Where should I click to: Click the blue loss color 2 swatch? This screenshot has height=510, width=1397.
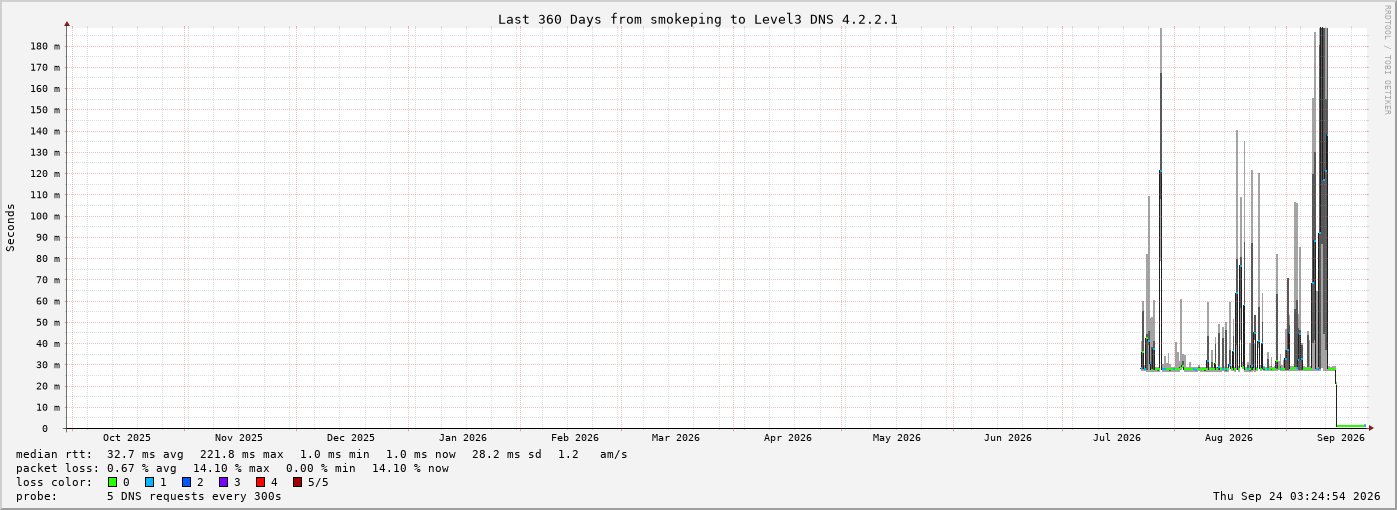click(x=186, y=482)
